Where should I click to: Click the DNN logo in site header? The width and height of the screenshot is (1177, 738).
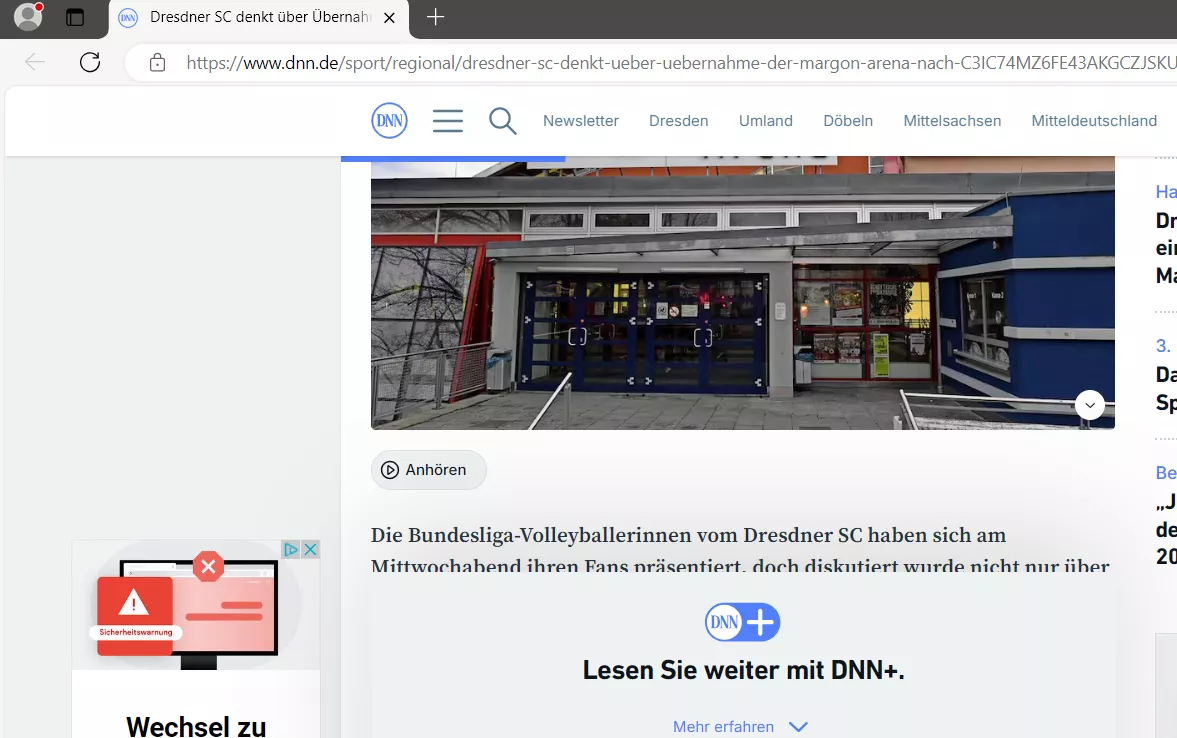click(390, 120)
